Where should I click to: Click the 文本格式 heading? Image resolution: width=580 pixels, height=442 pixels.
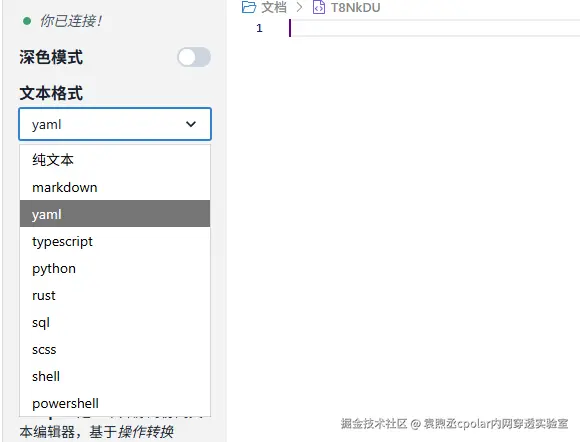pyautogui.click(x=51, y=93)
